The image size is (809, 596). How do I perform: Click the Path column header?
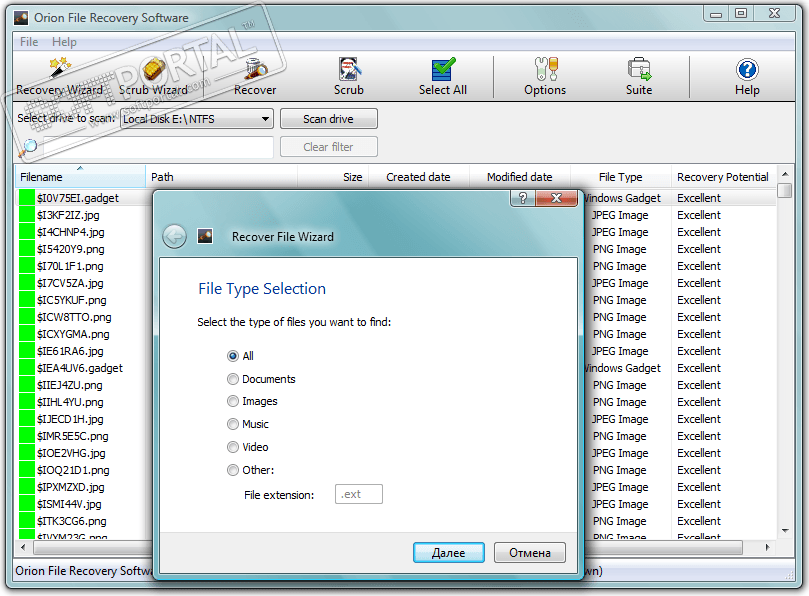point(221,177)
